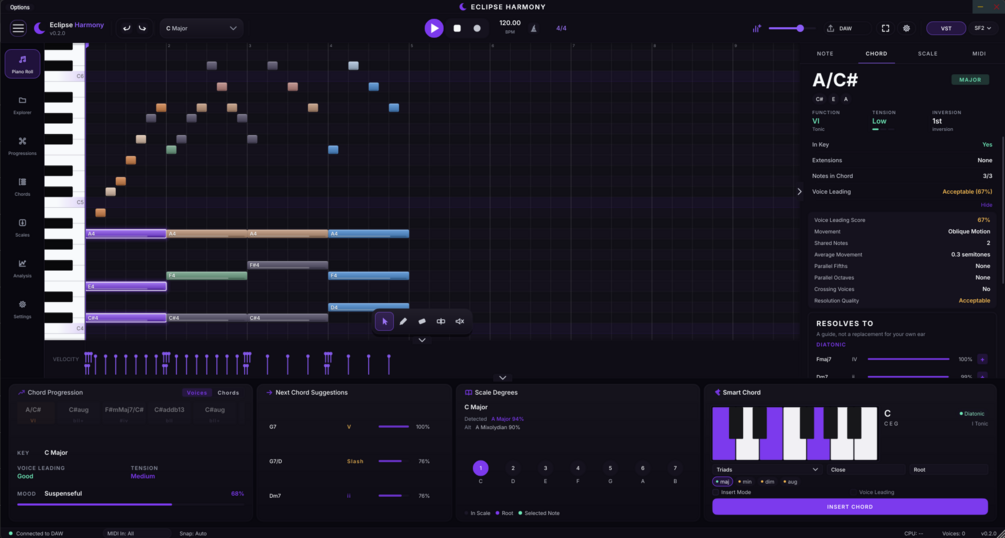Add Fmaj7 resolution with plus button
The width and height of the screenshot is (1005, 538).
[983, 360]
